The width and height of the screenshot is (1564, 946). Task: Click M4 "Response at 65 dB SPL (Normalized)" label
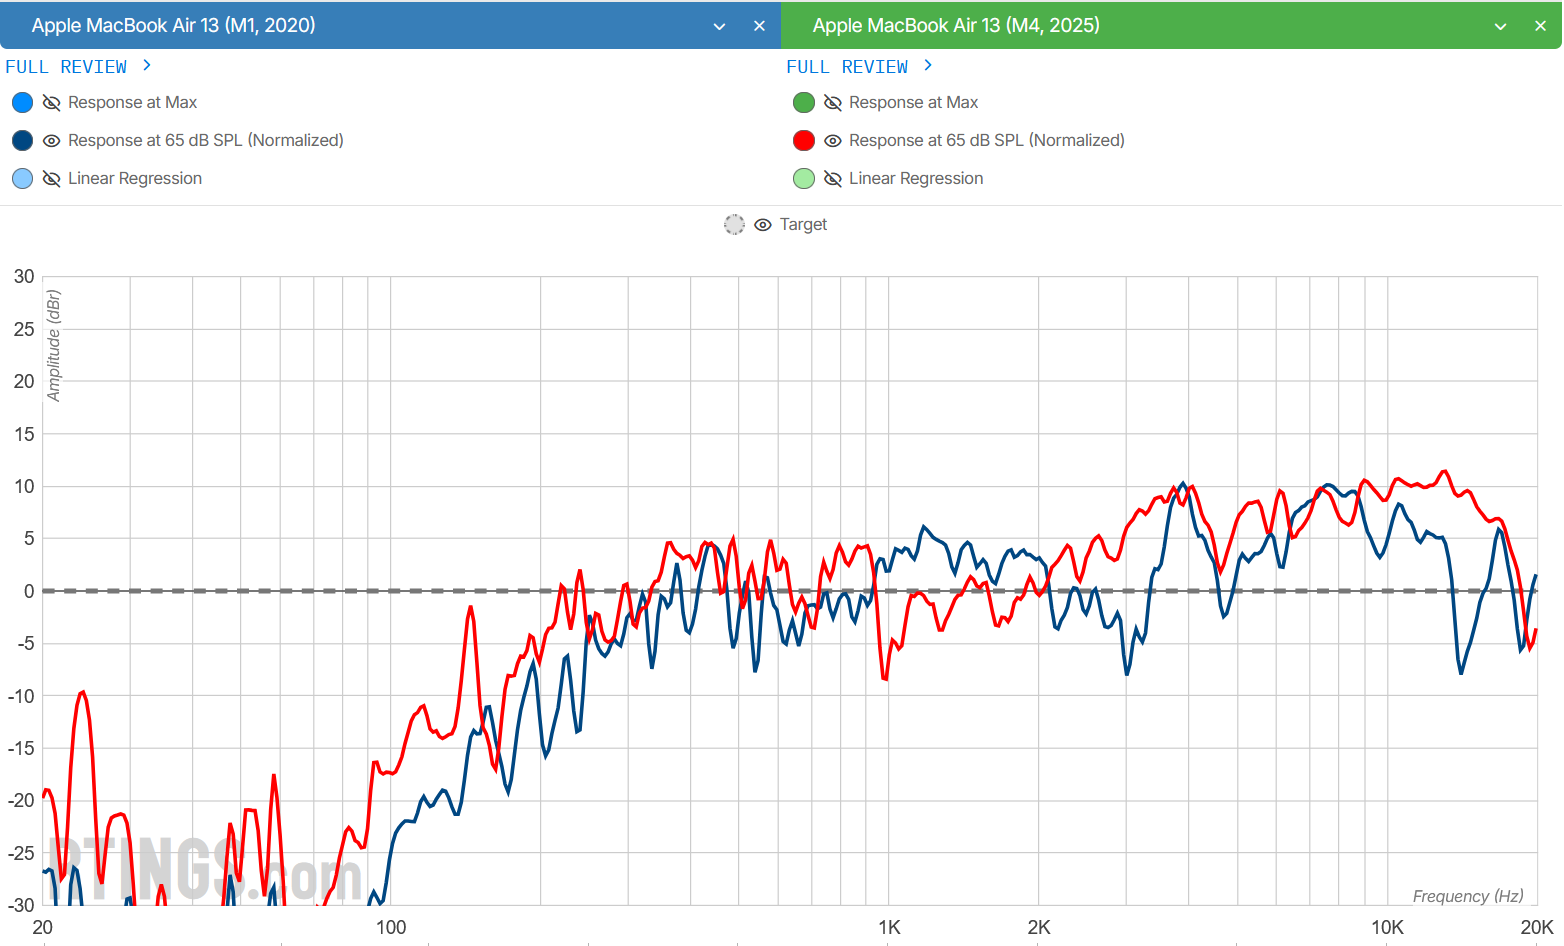987,141
